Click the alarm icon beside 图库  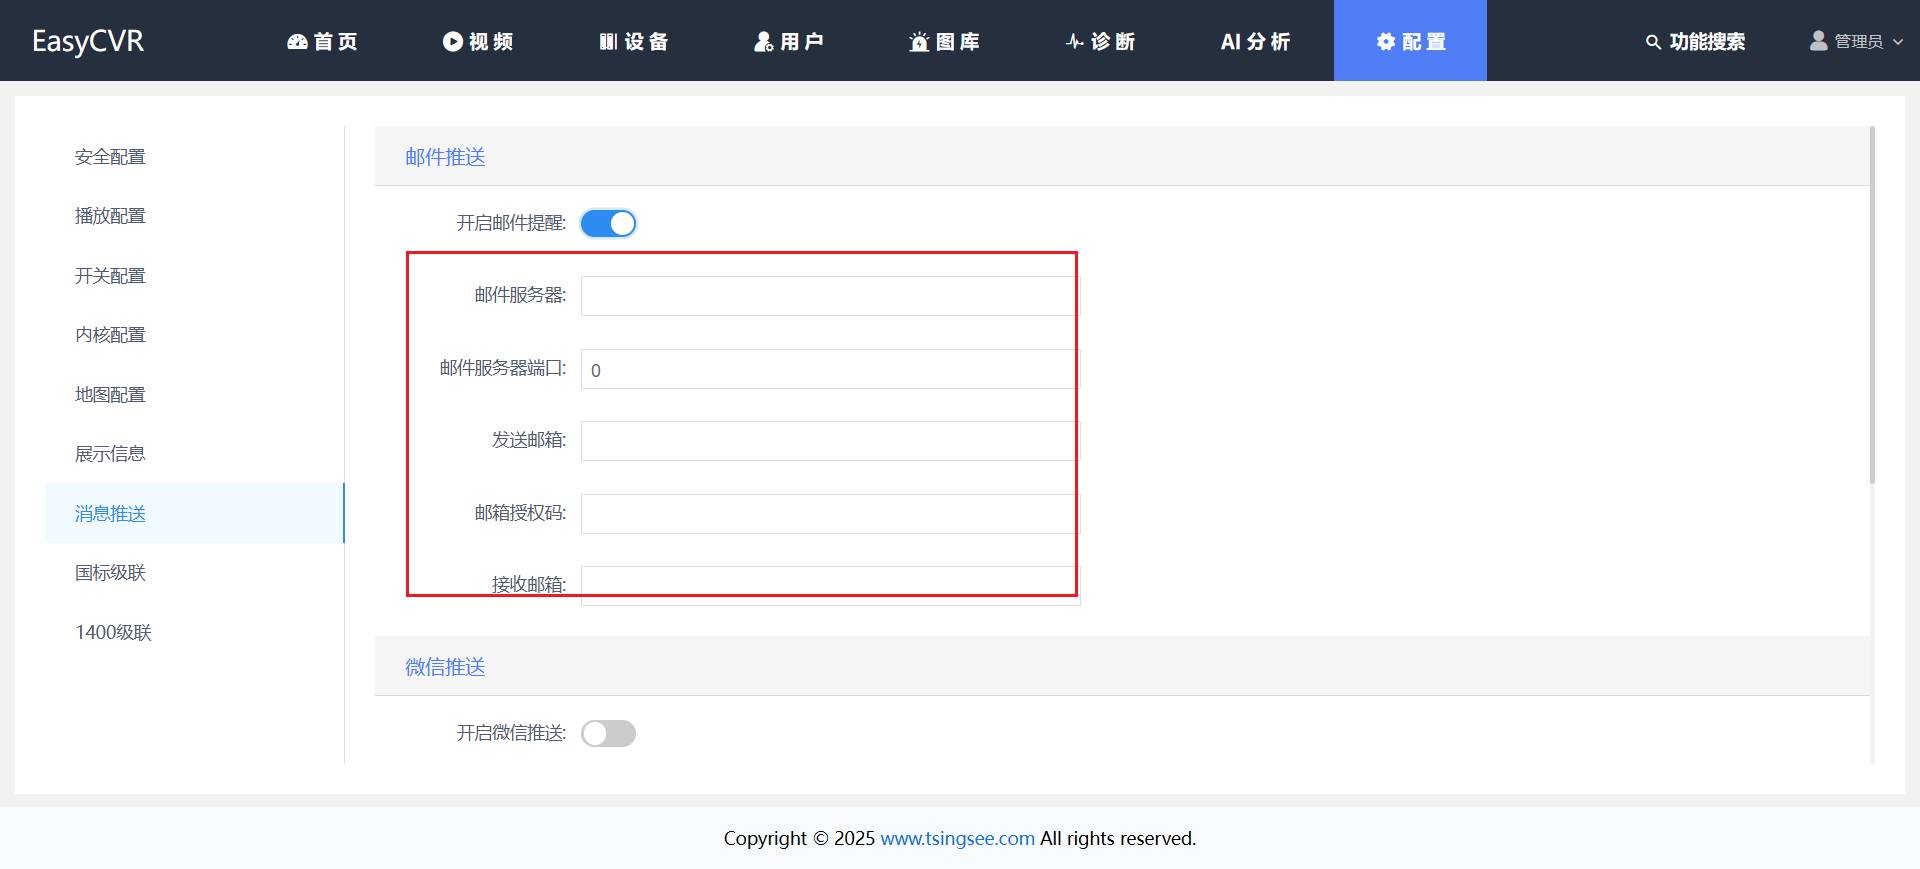pos(919,41)
